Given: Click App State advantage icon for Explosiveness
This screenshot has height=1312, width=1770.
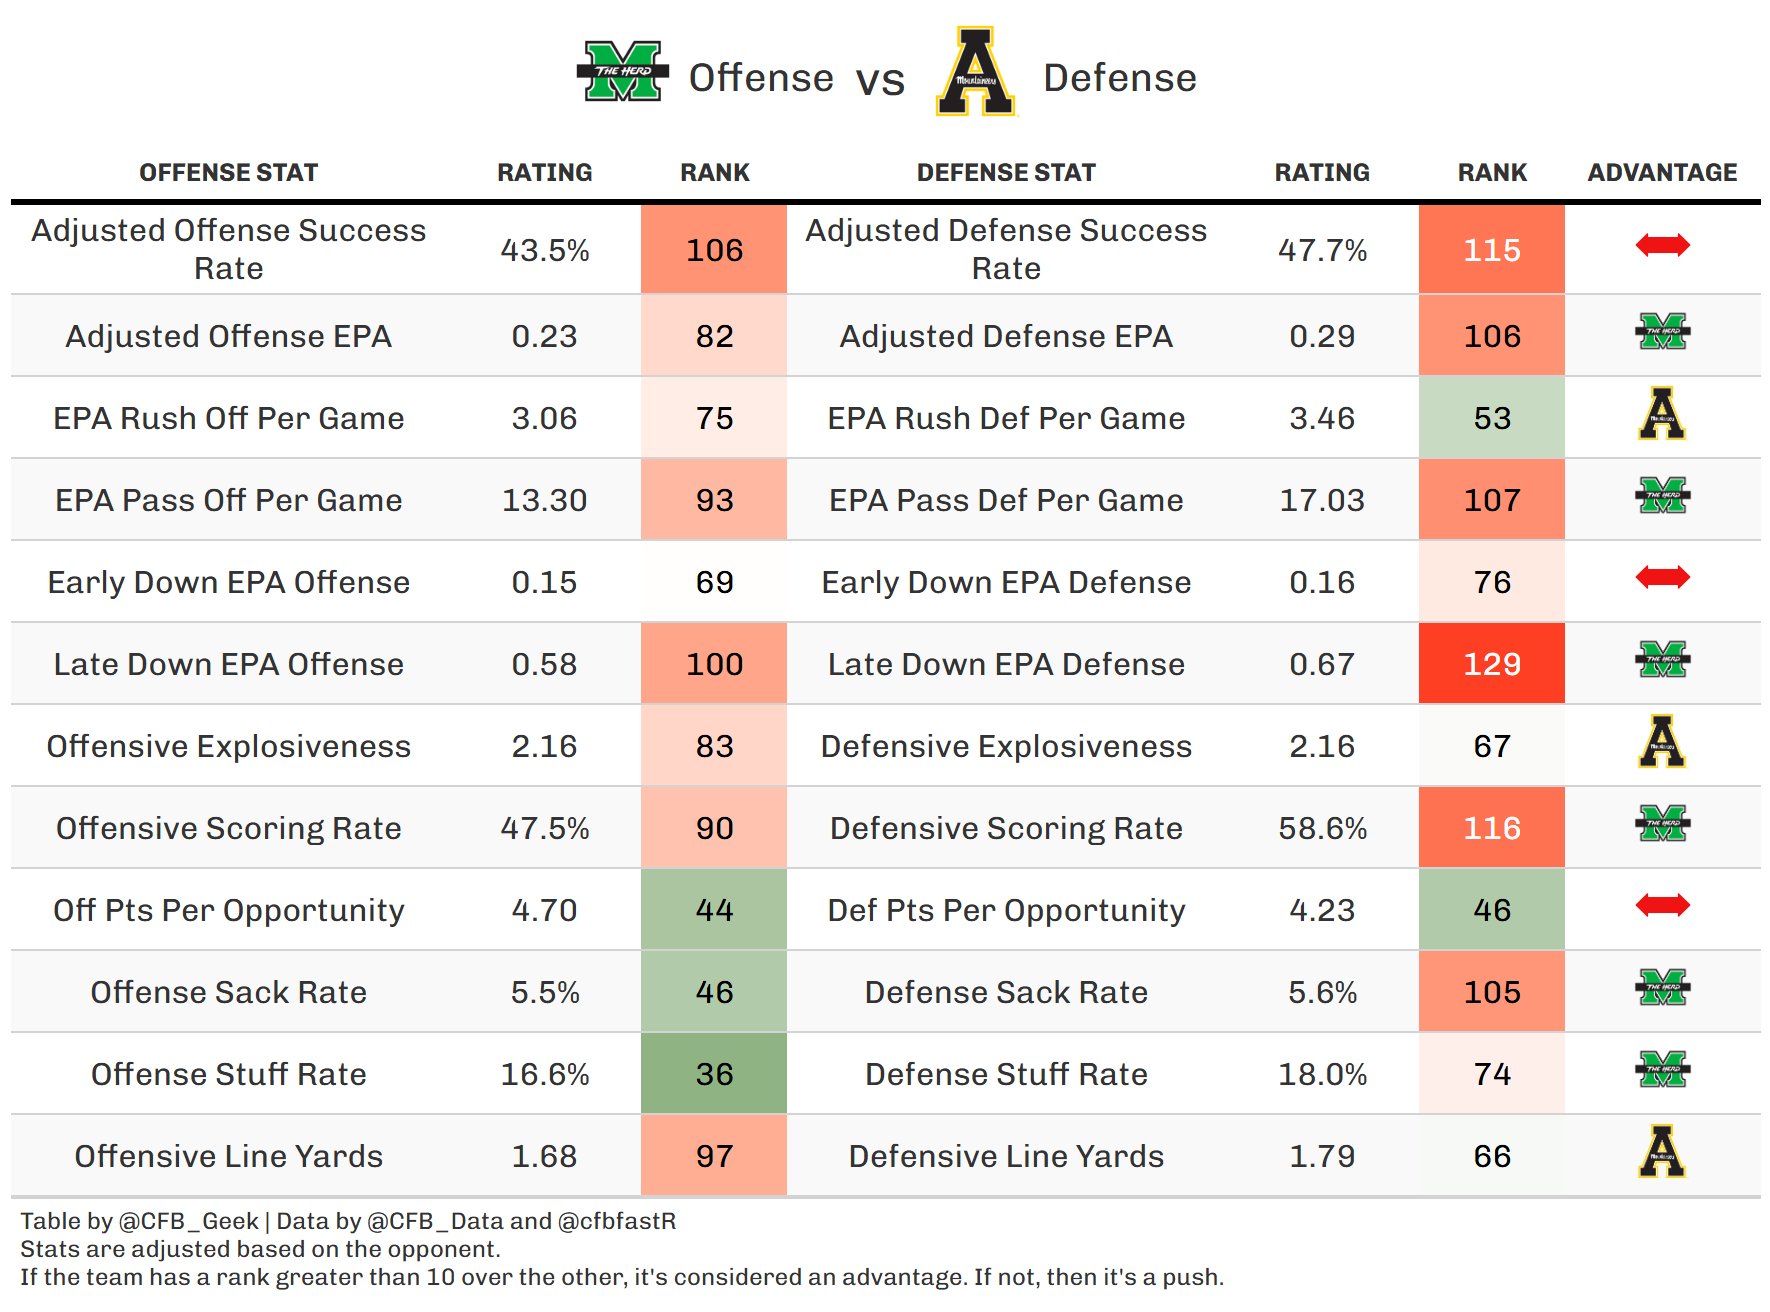Looking at the screenshot, I should pyautogui.click(x=1662, y=742).
